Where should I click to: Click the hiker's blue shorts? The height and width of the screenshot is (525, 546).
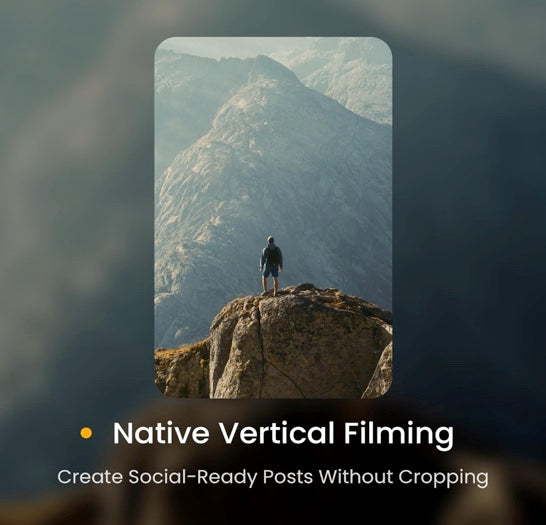pyautogui.click(x=271, y=271)
